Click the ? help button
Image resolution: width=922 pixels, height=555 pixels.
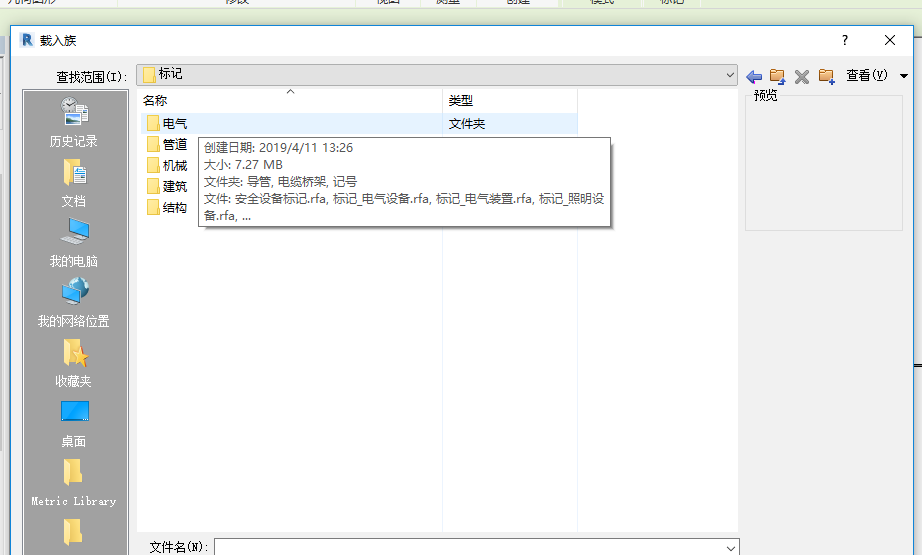tap(845, 40)
